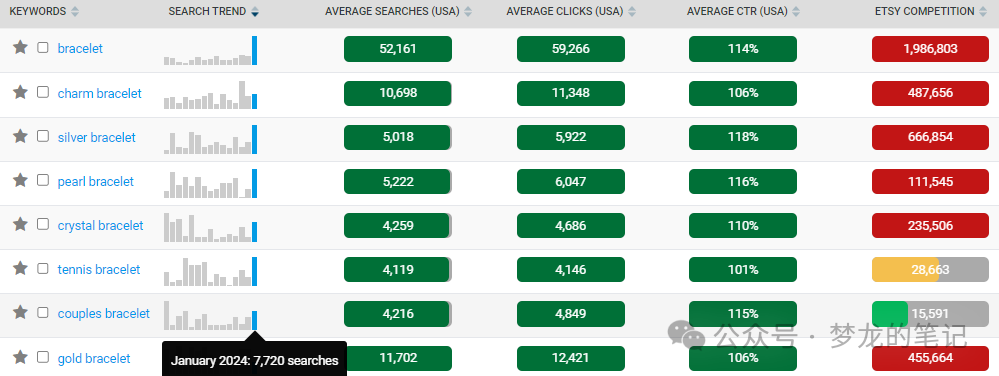999x376 pixels.
Task: Star the crystal bracelet row
Action: pyautogui.click(x=20, y=224)
